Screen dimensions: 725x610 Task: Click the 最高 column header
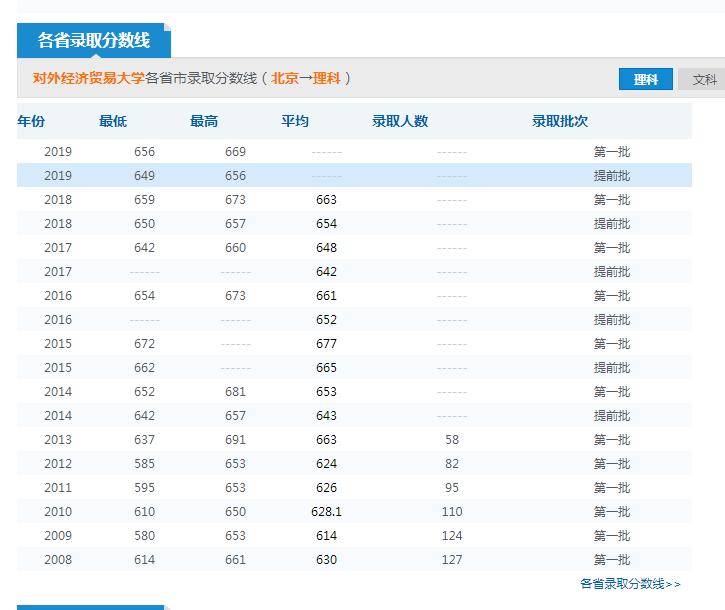[x=204, y=121]
